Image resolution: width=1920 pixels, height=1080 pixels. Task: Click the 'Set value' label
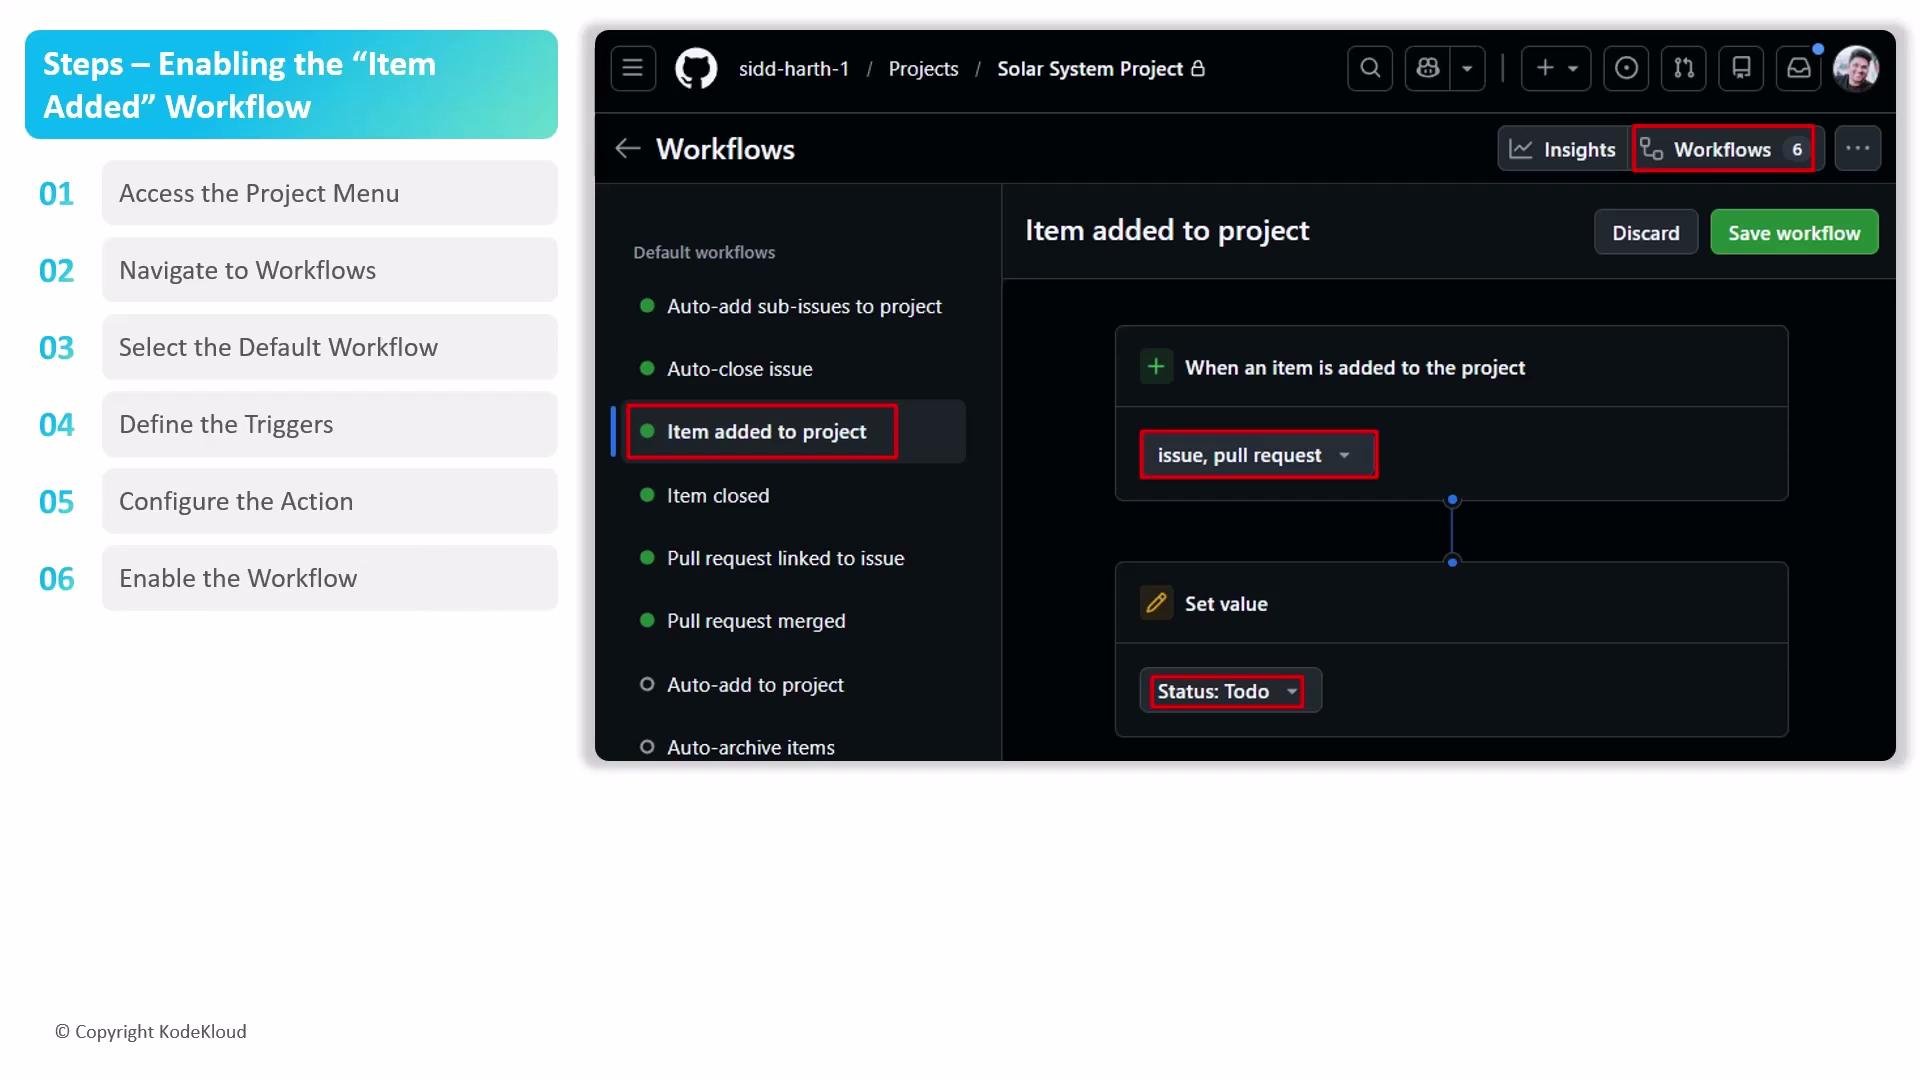(x=1226, y=604)
